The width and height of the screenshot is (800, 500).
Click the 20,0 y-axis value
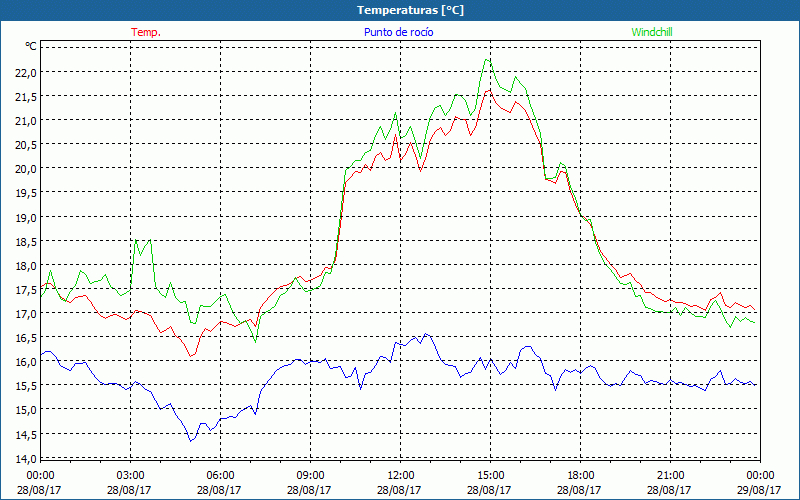(27, 168)
